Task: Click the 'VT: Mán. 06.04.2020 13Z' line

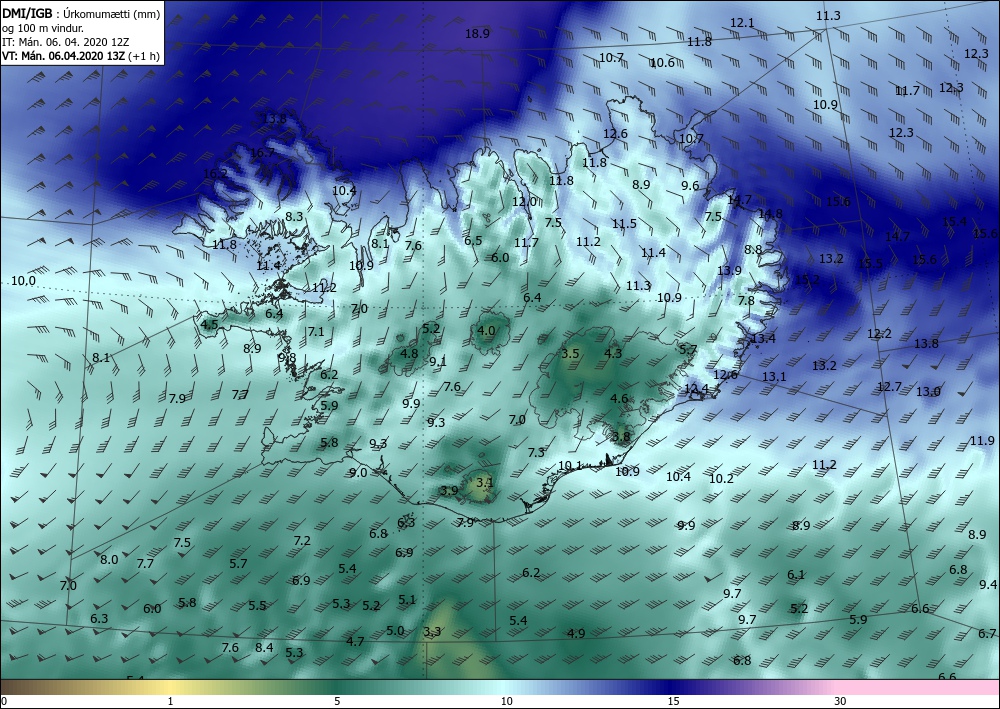Action: (x=64, y=56)
